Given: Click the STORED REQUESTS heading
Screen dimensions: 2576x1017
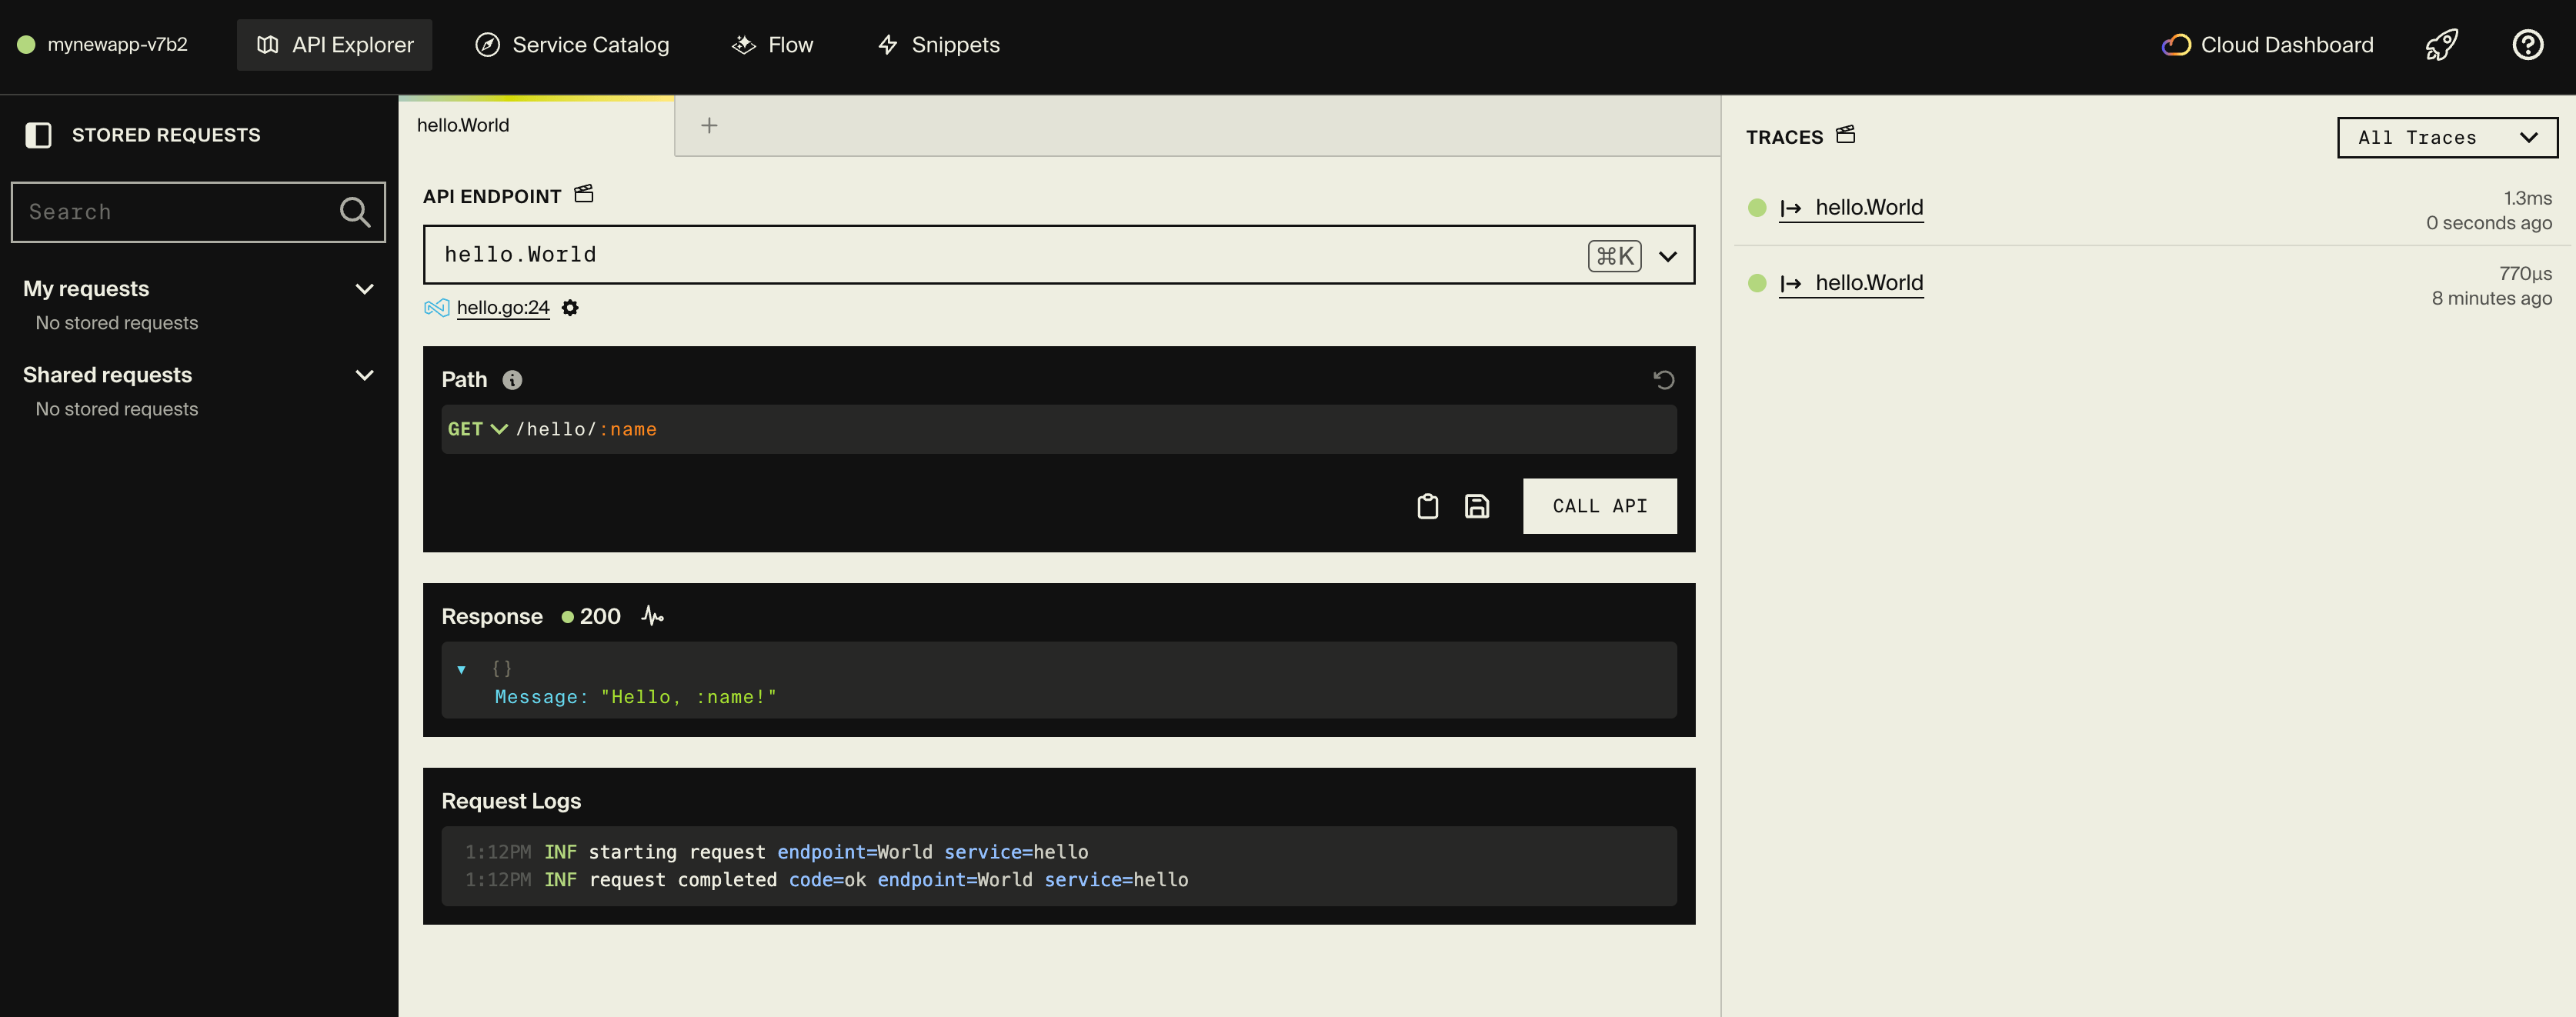Looking at the screenshot, I should click(x=166, y=135).
